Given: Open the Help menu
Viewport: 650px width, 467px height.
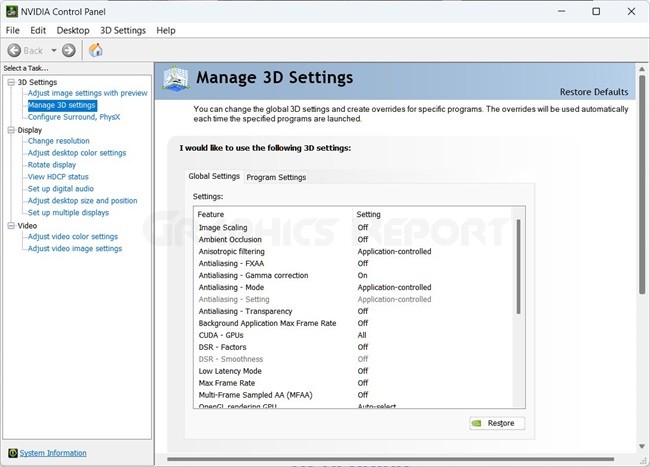Looking at the screenshot, I should click(166, 30).
